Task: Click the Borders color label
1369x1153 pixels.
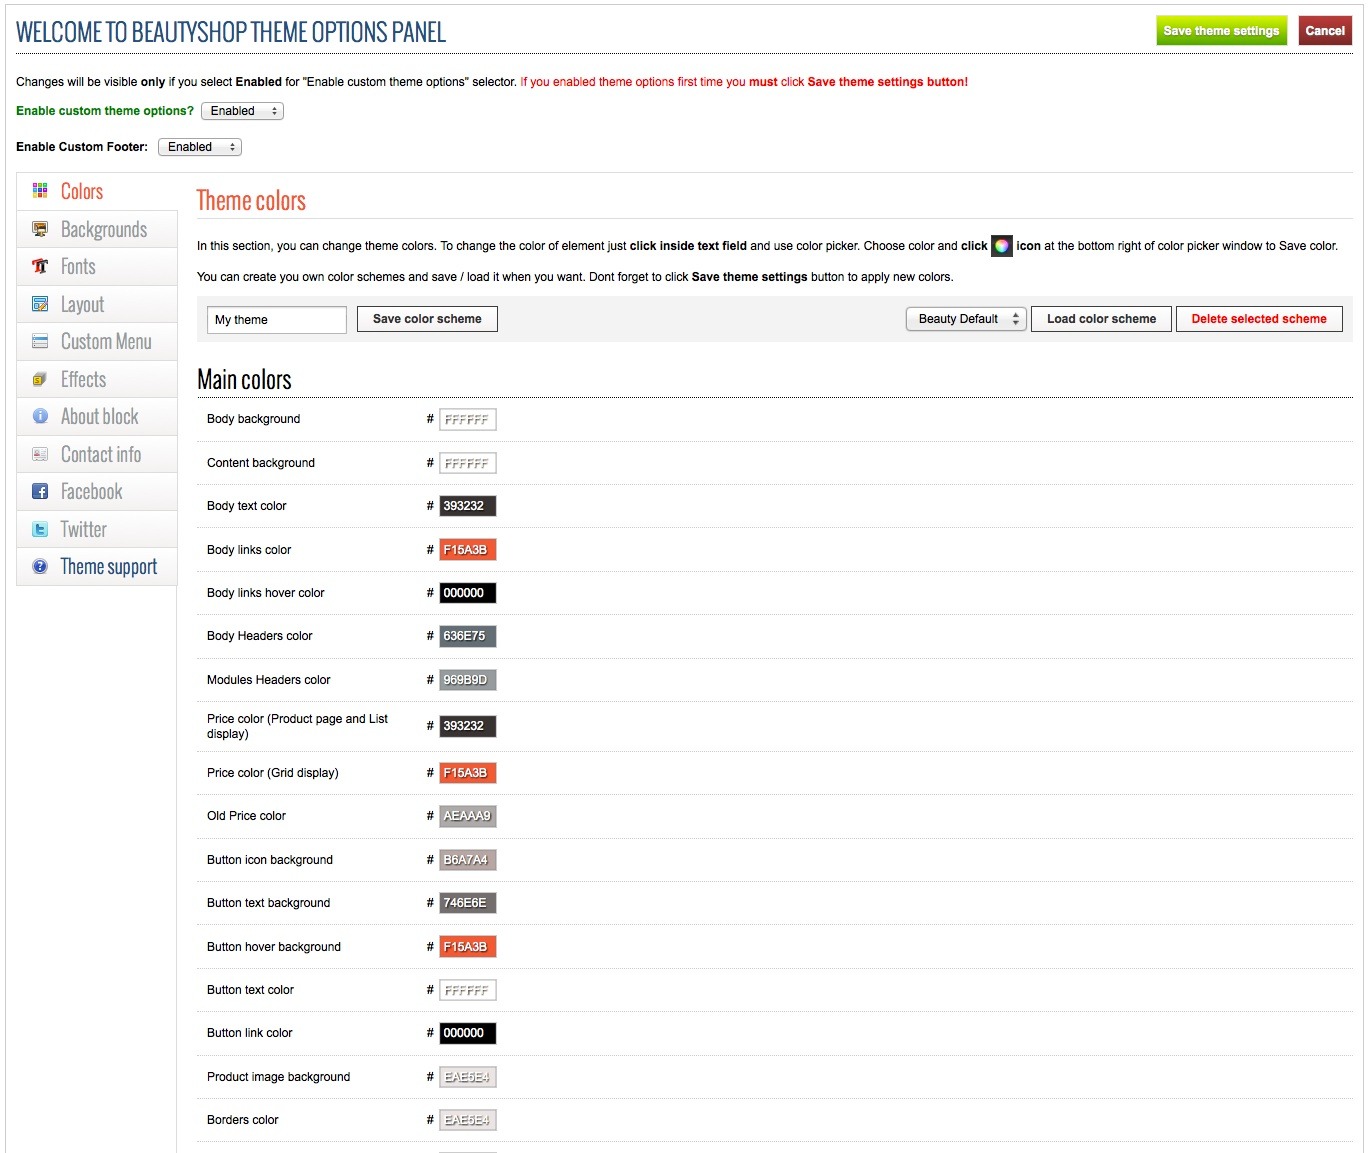Action: (243, 1120)
